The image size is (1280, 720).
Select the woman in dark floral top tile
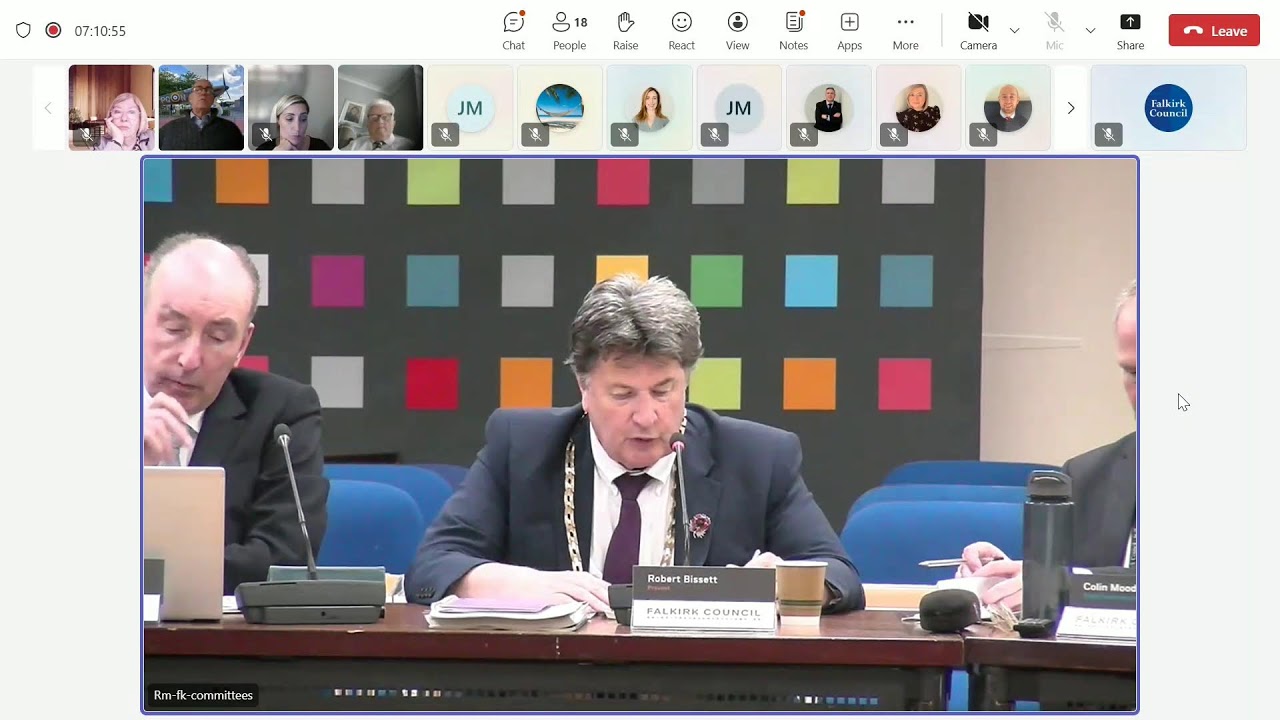pyautogui.click(x=919, y=108)
